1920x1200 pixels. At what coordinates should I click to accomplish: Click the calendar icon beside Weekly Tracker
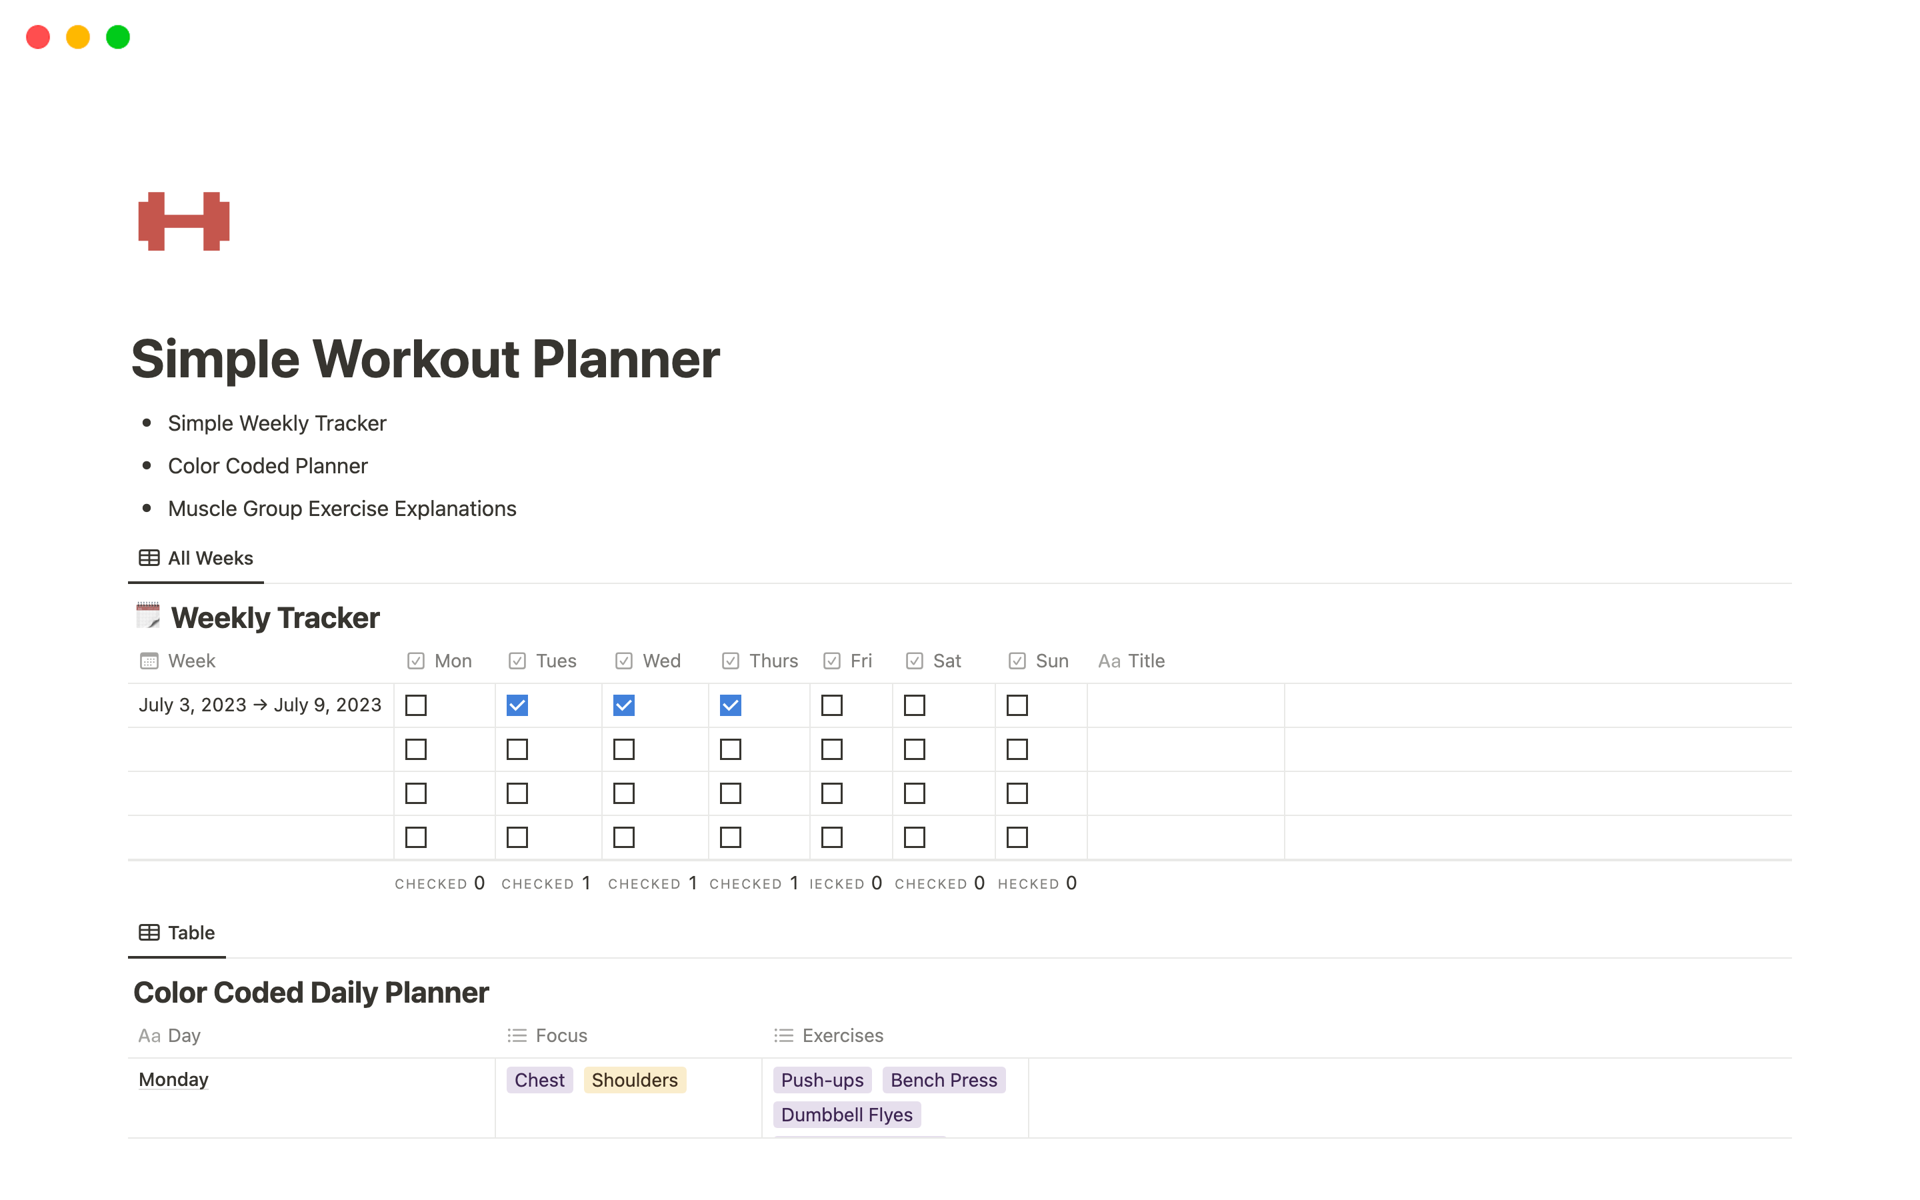tap(148, 616)
